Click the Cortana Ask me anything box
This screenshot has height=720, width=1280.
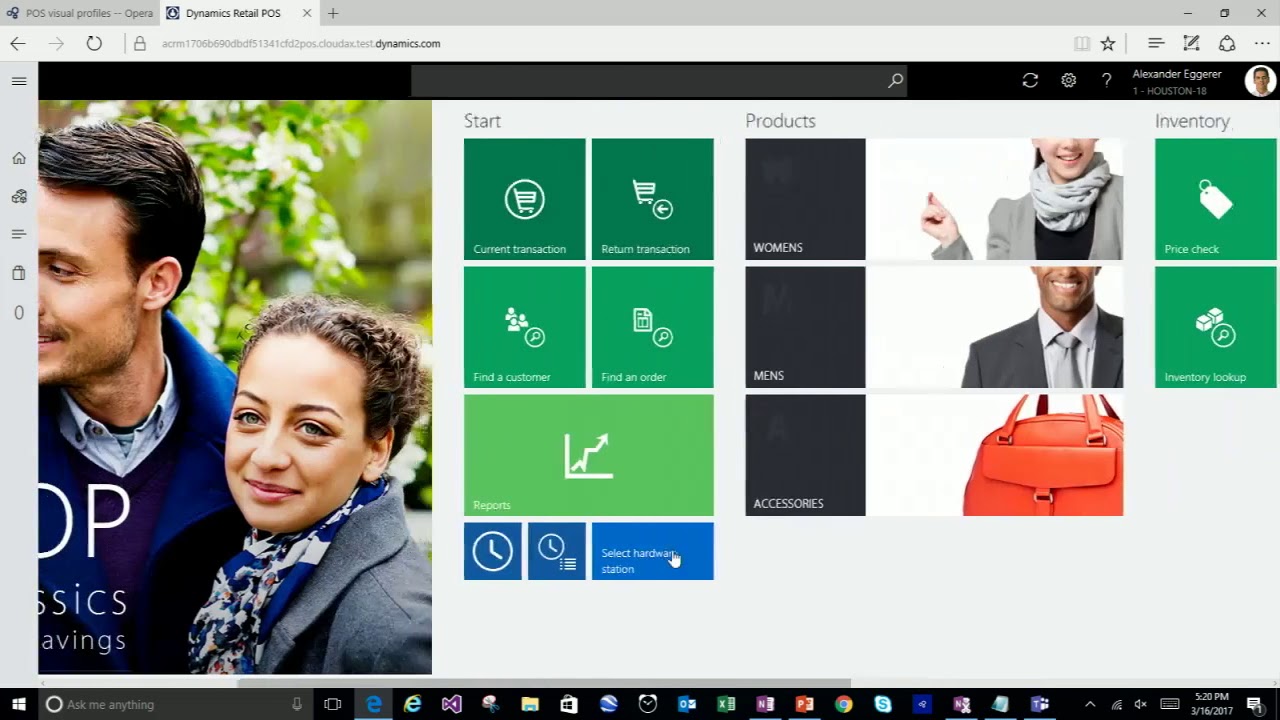coord(176,704)
